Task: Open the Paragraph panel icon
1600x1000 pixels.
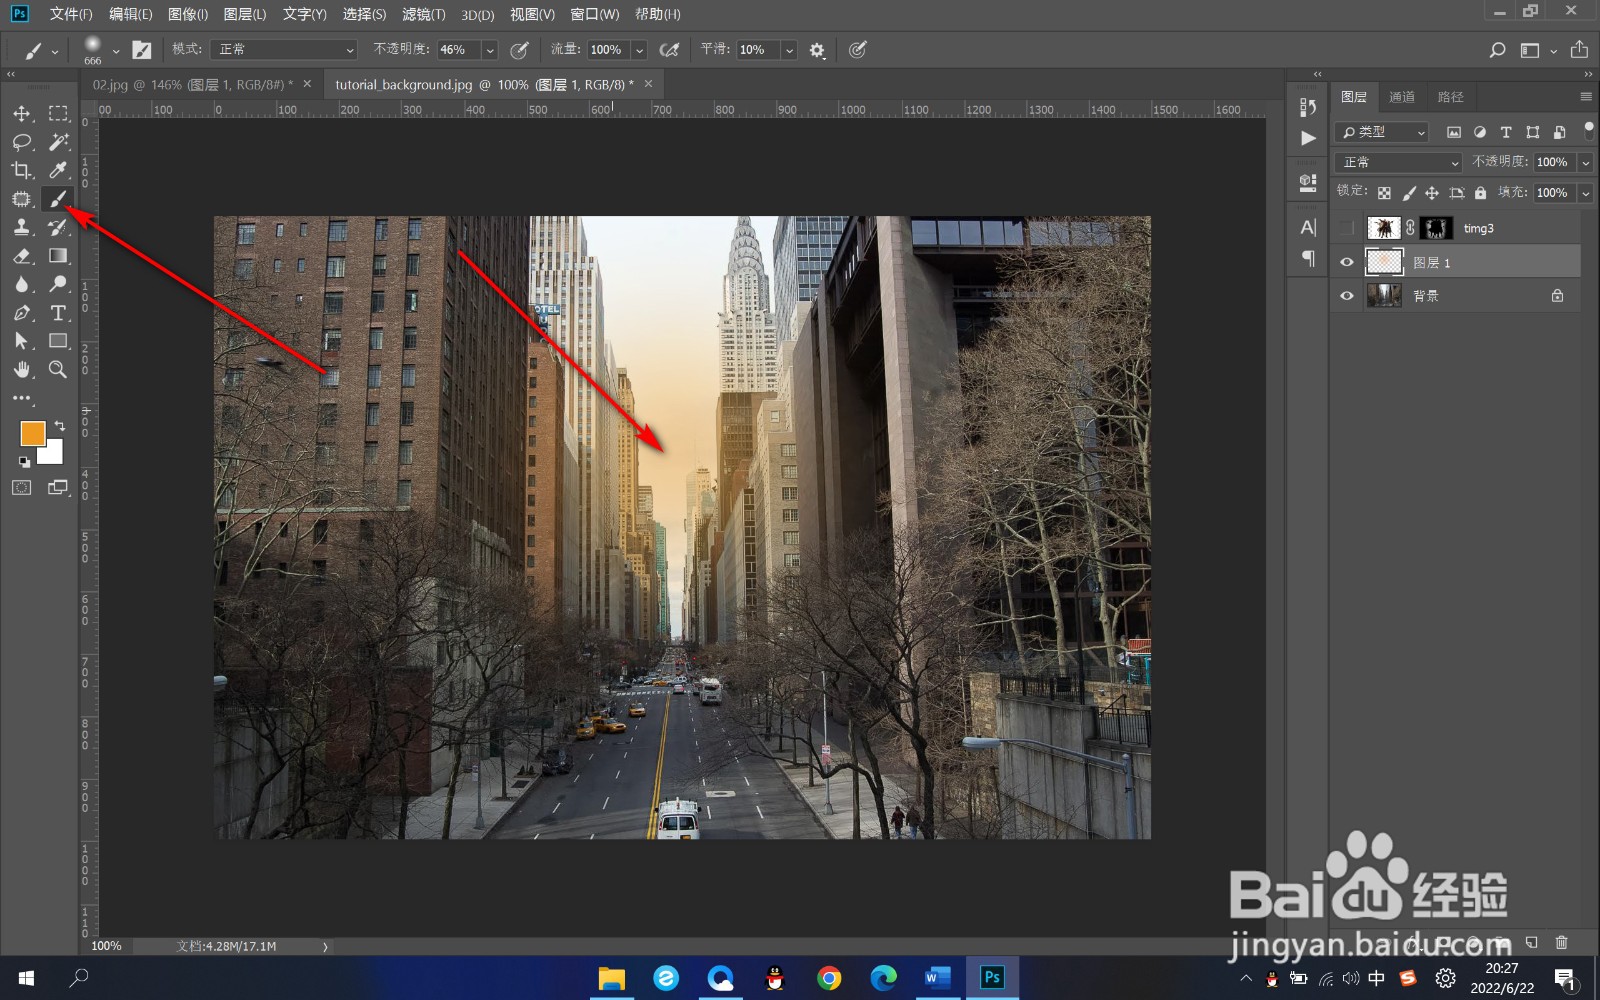Action: tap(1308, 258)
